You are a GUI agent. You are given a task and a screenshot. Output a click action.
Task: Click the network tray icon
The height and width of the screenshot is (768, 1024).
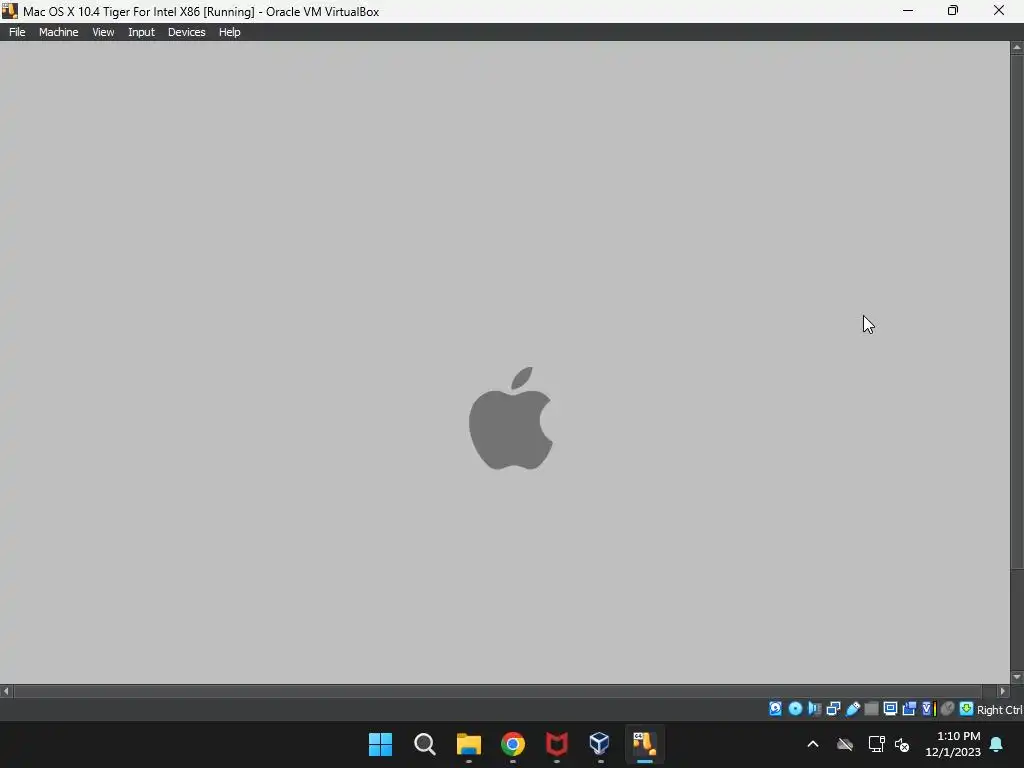click(876, 744)
